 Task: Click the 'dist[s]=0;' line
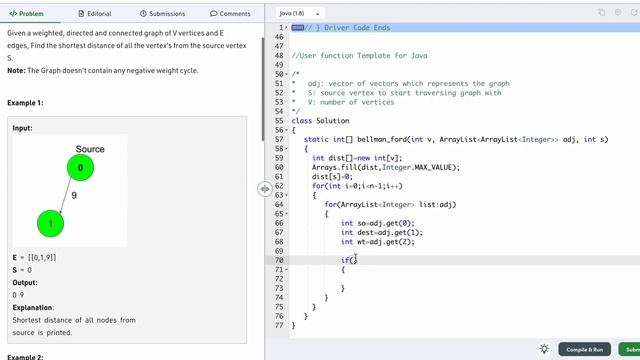click(x=332, y=176)
